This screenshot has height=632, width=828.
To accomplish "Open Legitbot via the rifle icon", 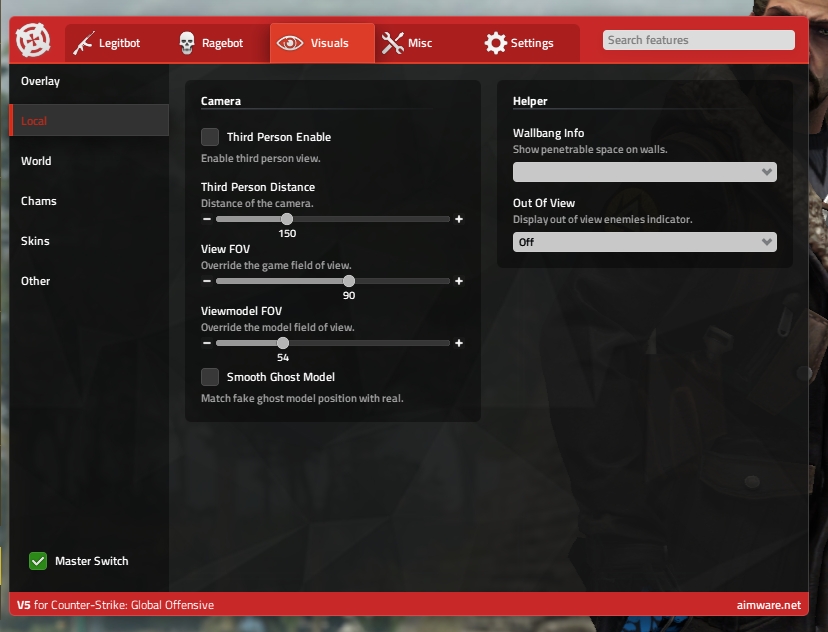I will (84, 43).
